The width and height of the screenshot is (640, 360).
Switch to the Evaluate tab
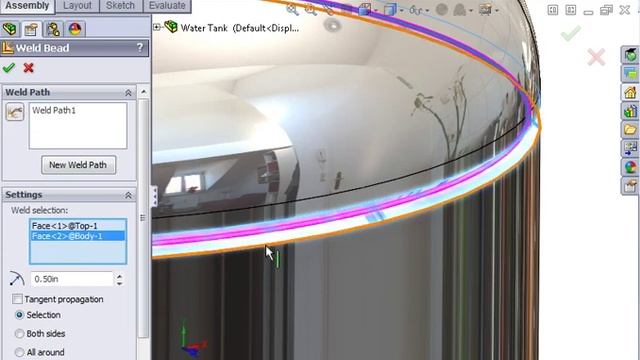(x=167, y=6)
